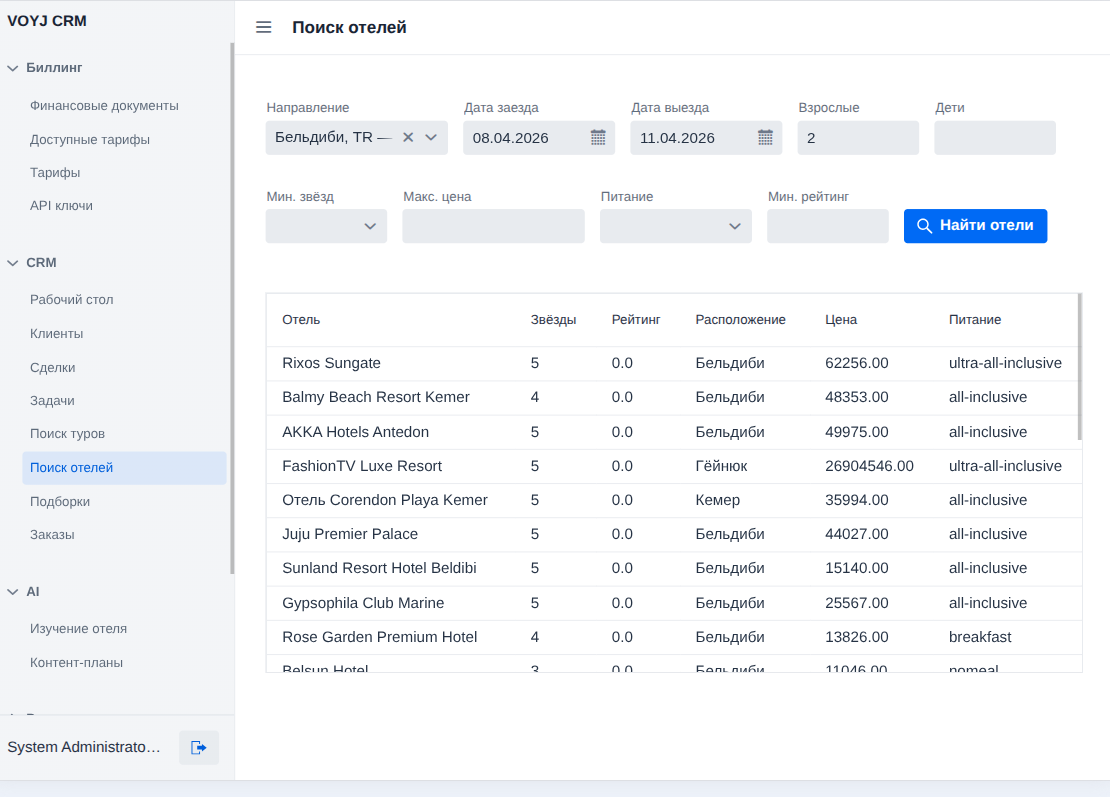The height and width of the screenshot is (797, 1110).
Task: Click the Макс. цена input field
Action: coord(493,226)
